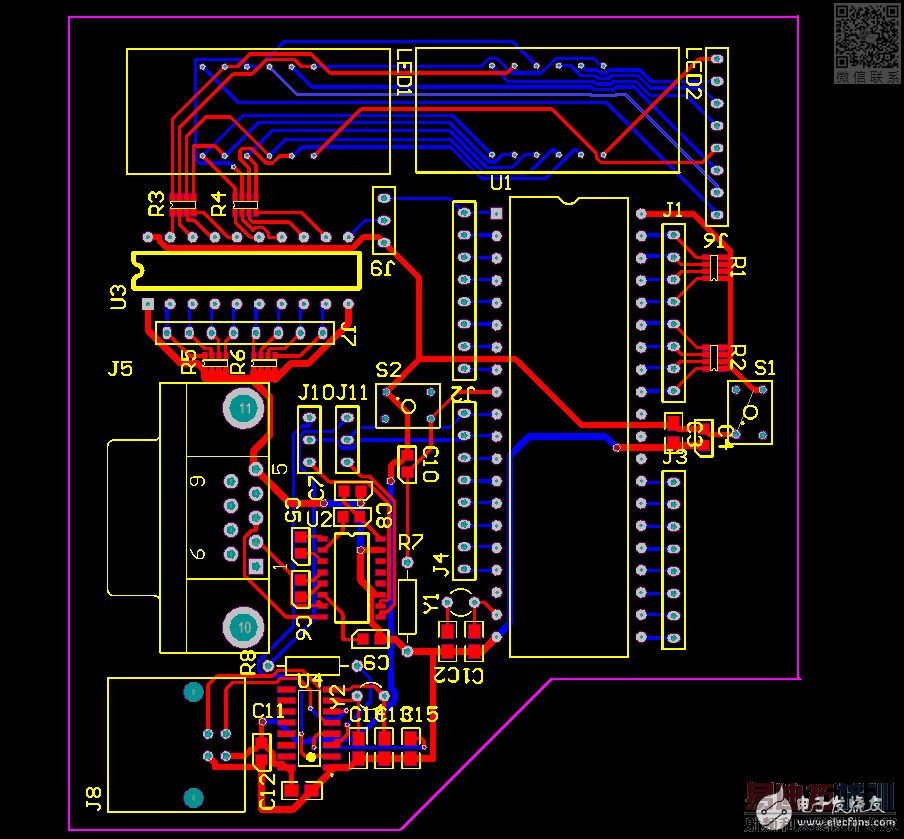904x839 pixels.
Task: Click the C6 capacitor label
Action: coord(304,628)
